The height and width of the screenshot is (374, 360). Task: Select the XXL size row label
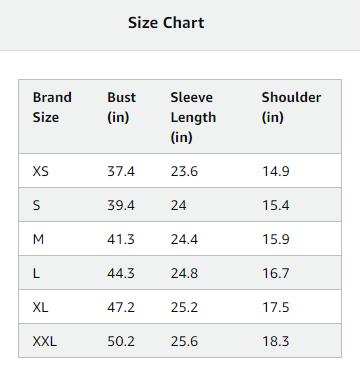(45, 341)
